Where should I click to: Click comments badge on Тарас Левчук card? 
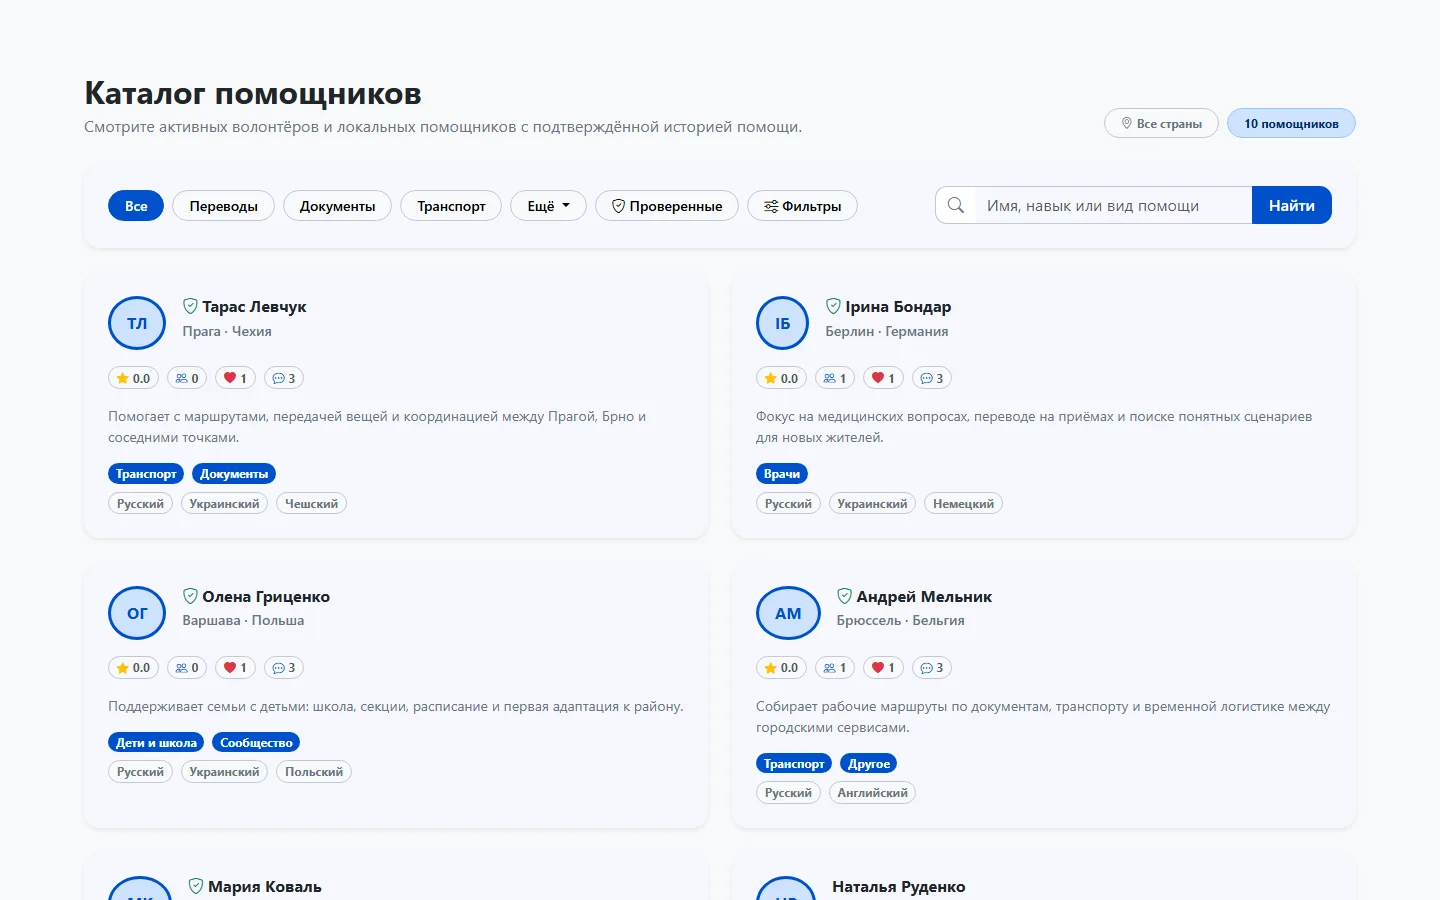click(284, 378)
